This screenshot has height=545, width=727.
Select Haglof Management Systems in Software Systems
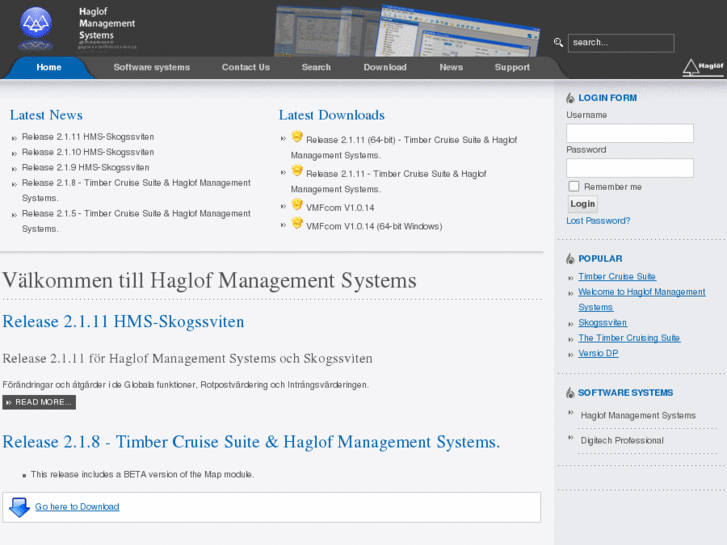638,416
